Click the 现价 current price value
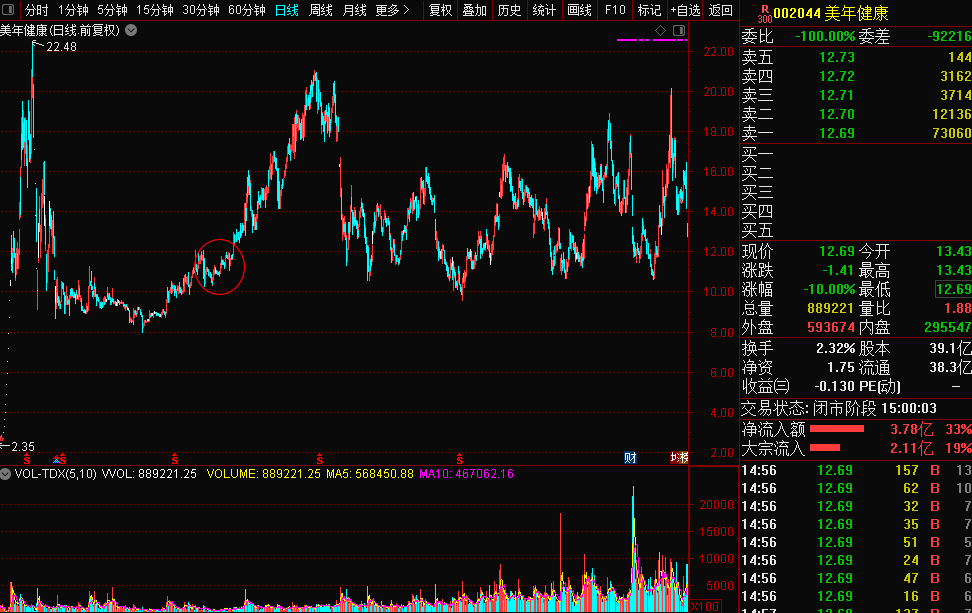This screenshot has height=613, width=972. point(837,252)
